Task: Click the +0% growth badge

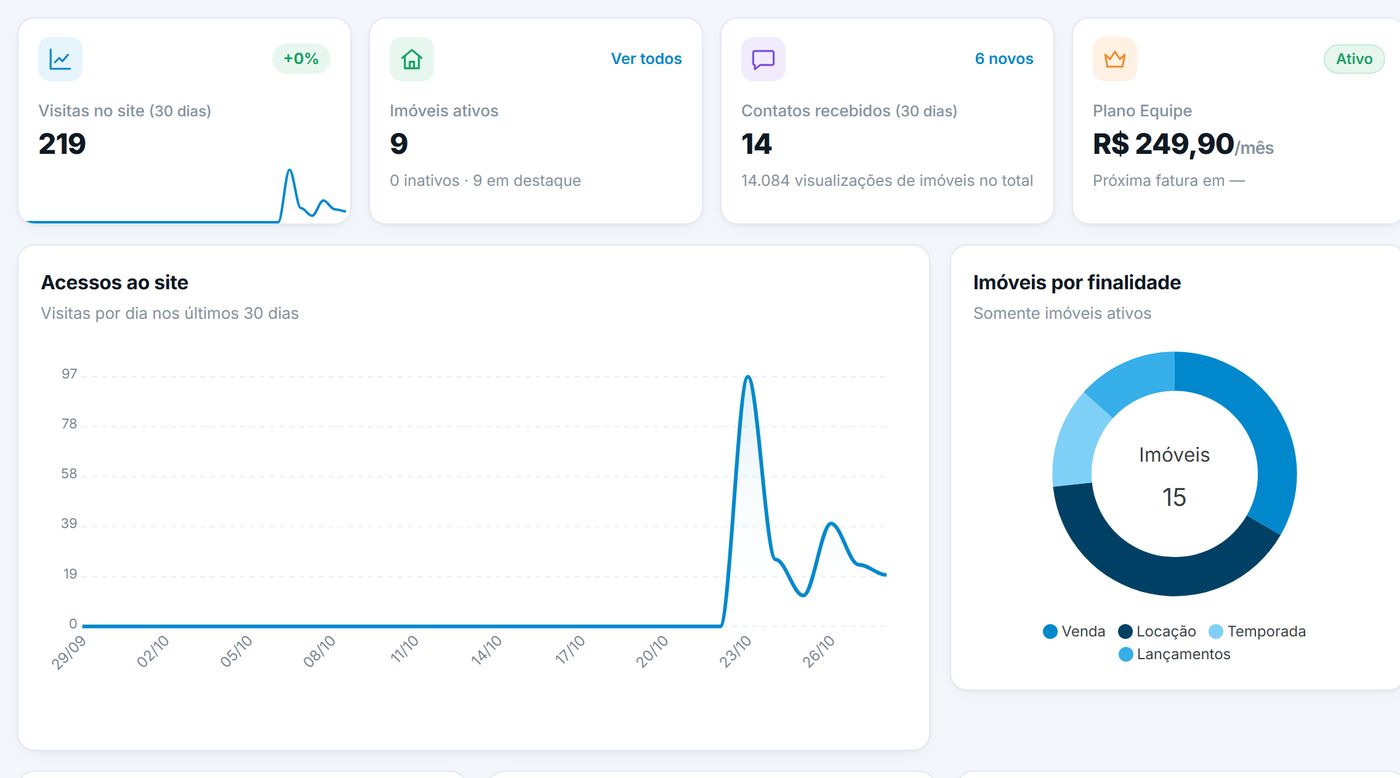Action: pyautogui.click(x=301, y=59)
